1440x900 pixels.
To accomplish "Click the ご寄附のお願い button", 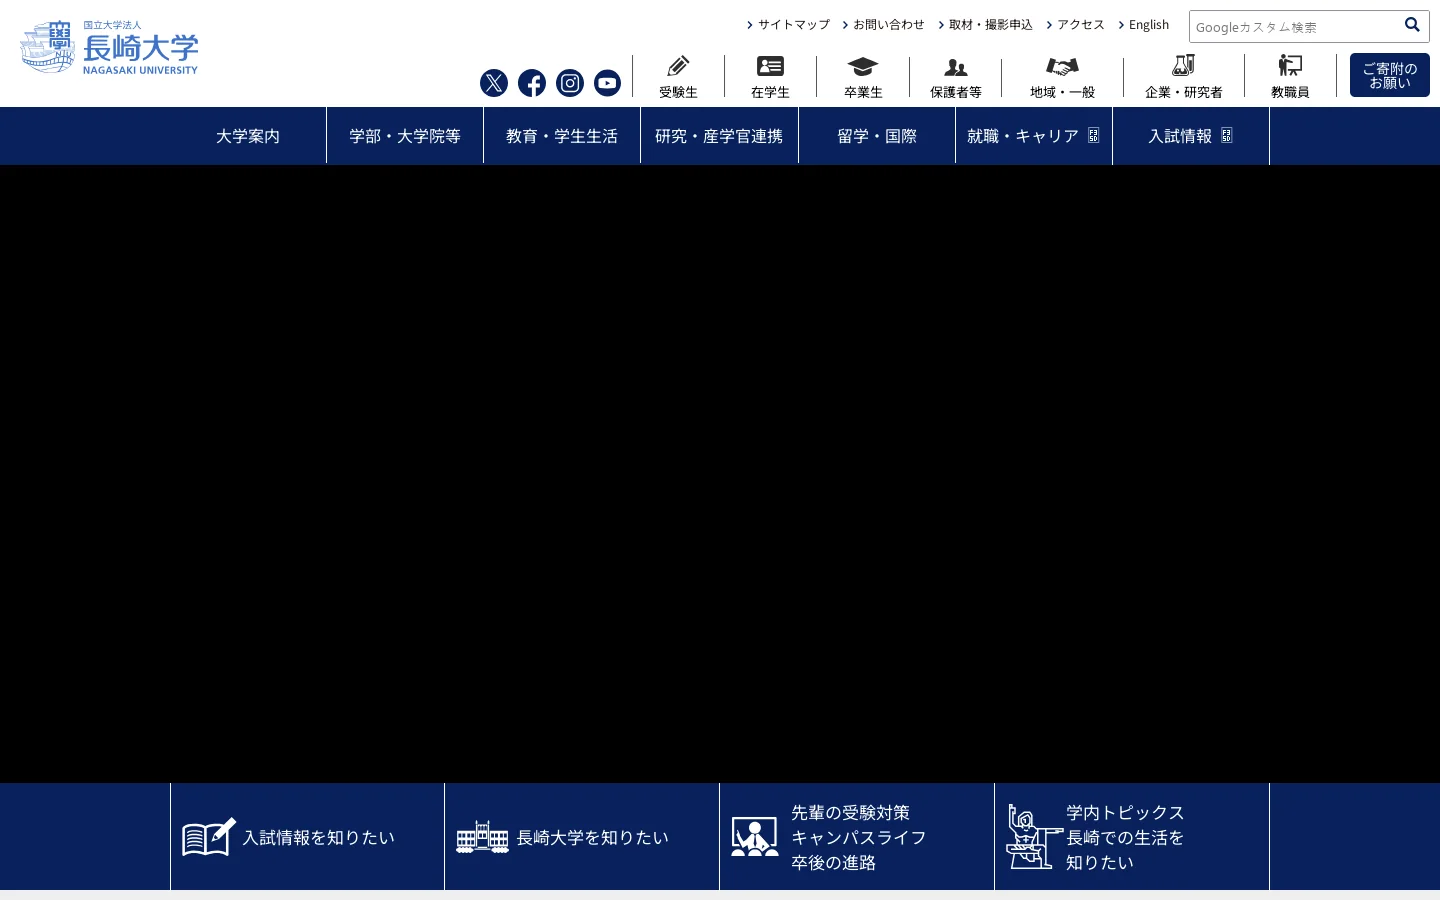I will [x=1390, y=75].
